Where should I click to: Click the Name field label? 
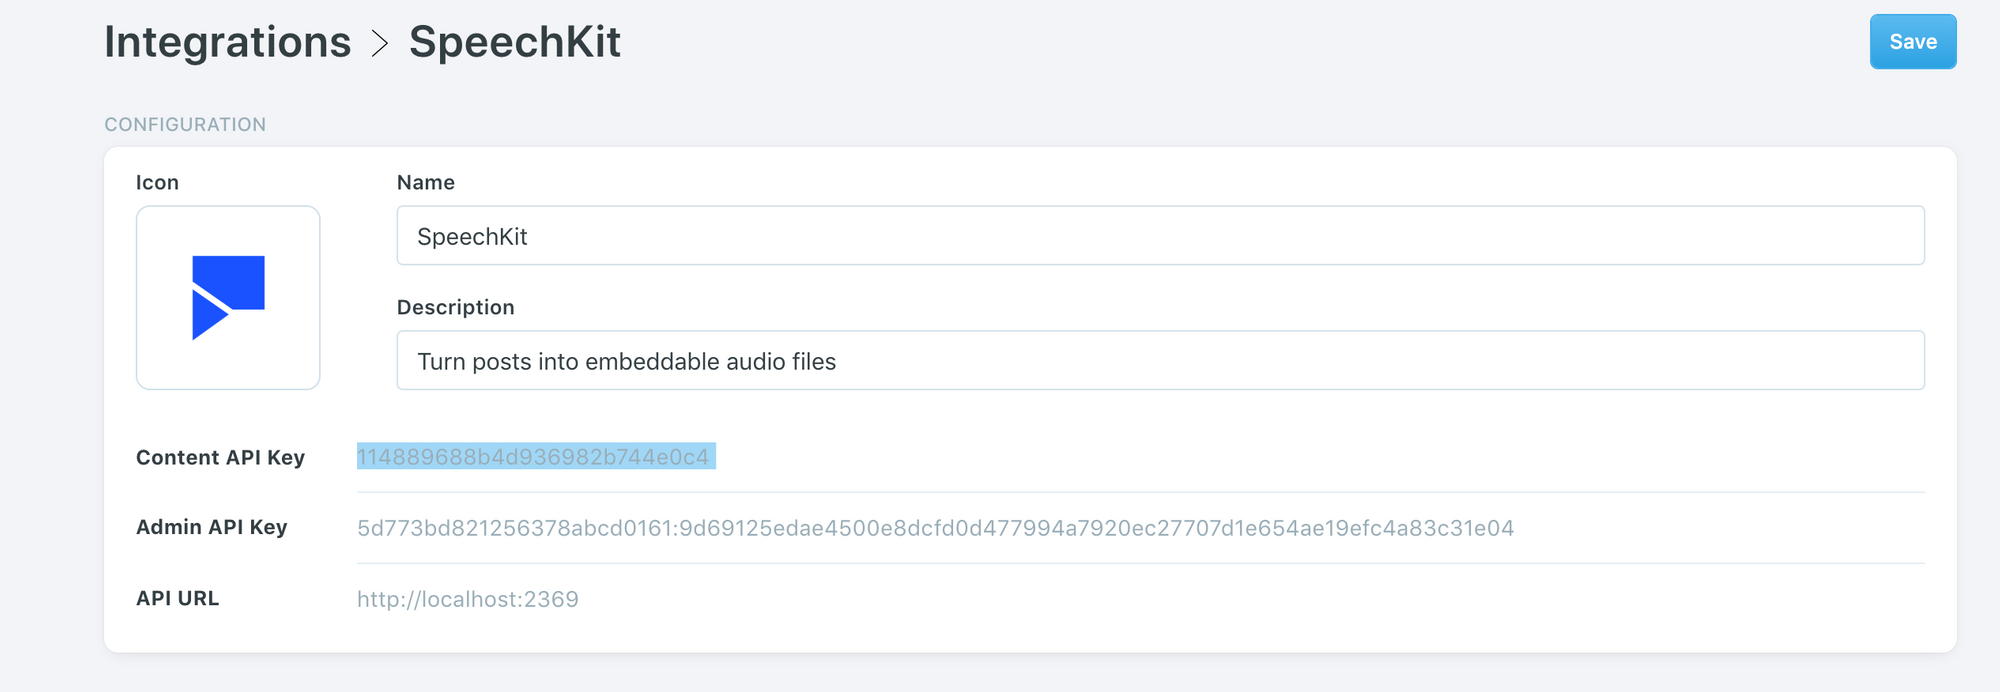pyautogui.click(x=426, y=182)
